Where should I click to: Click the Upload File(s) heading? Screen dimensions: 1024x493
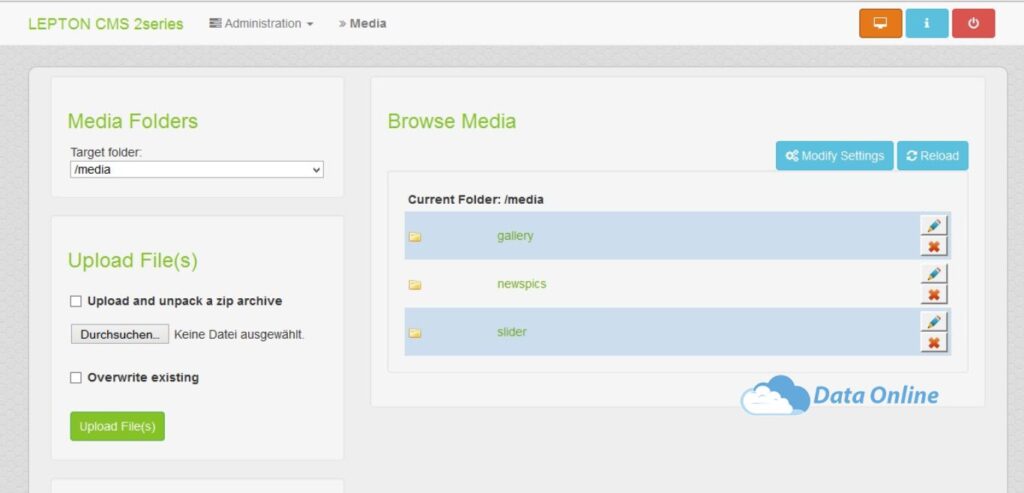coord(133,261)
